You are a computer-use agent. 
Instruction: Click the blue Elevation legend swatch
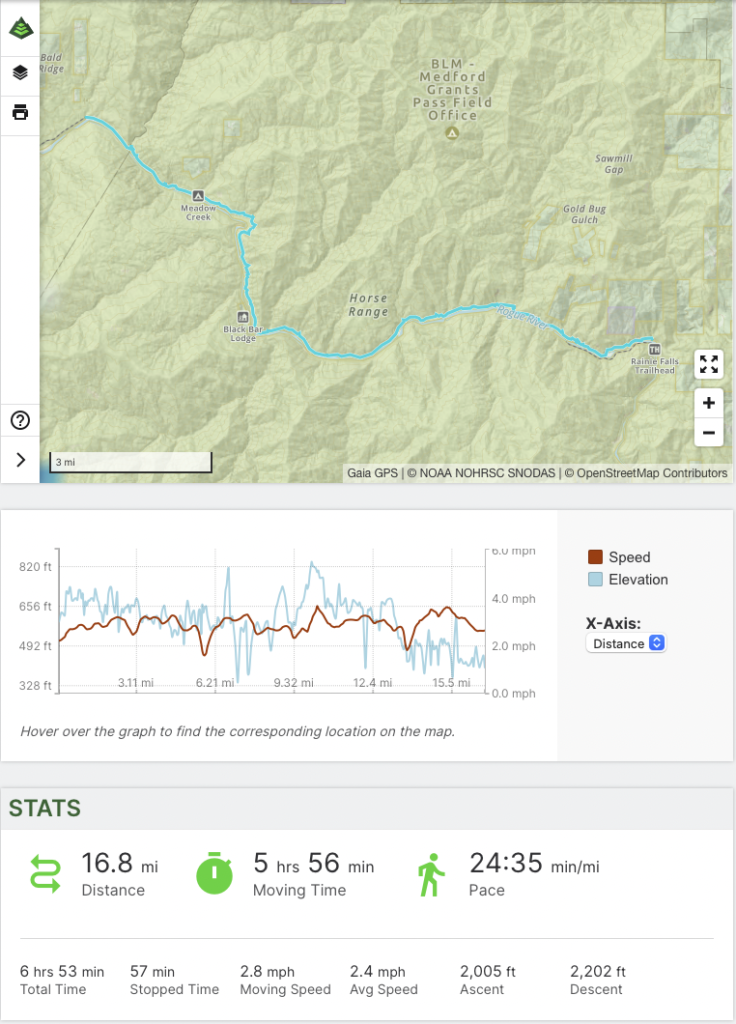[595, 579]
